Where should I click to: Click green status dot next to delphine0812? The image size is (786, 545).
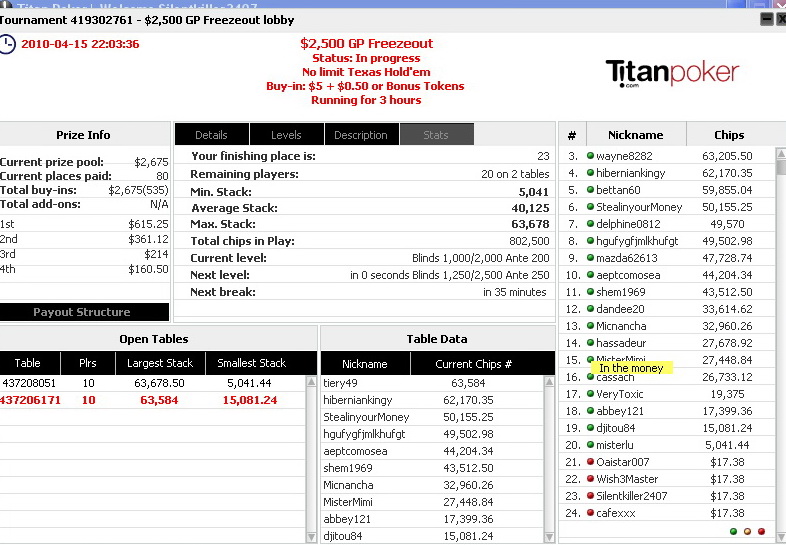(591, 224)
